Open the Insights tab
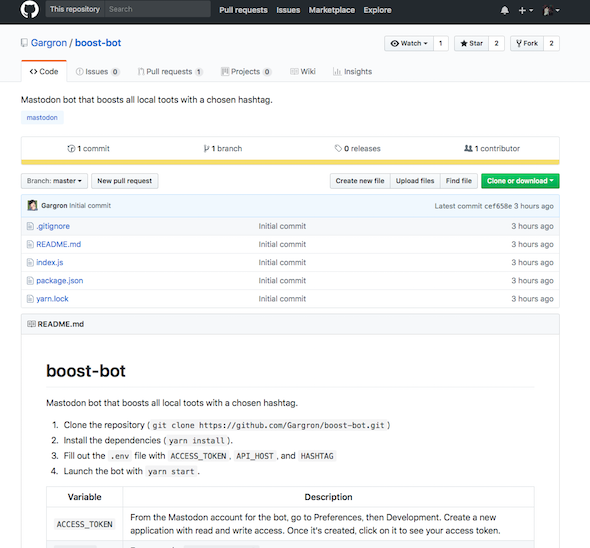Screen dimensions: 590x548 353,72
